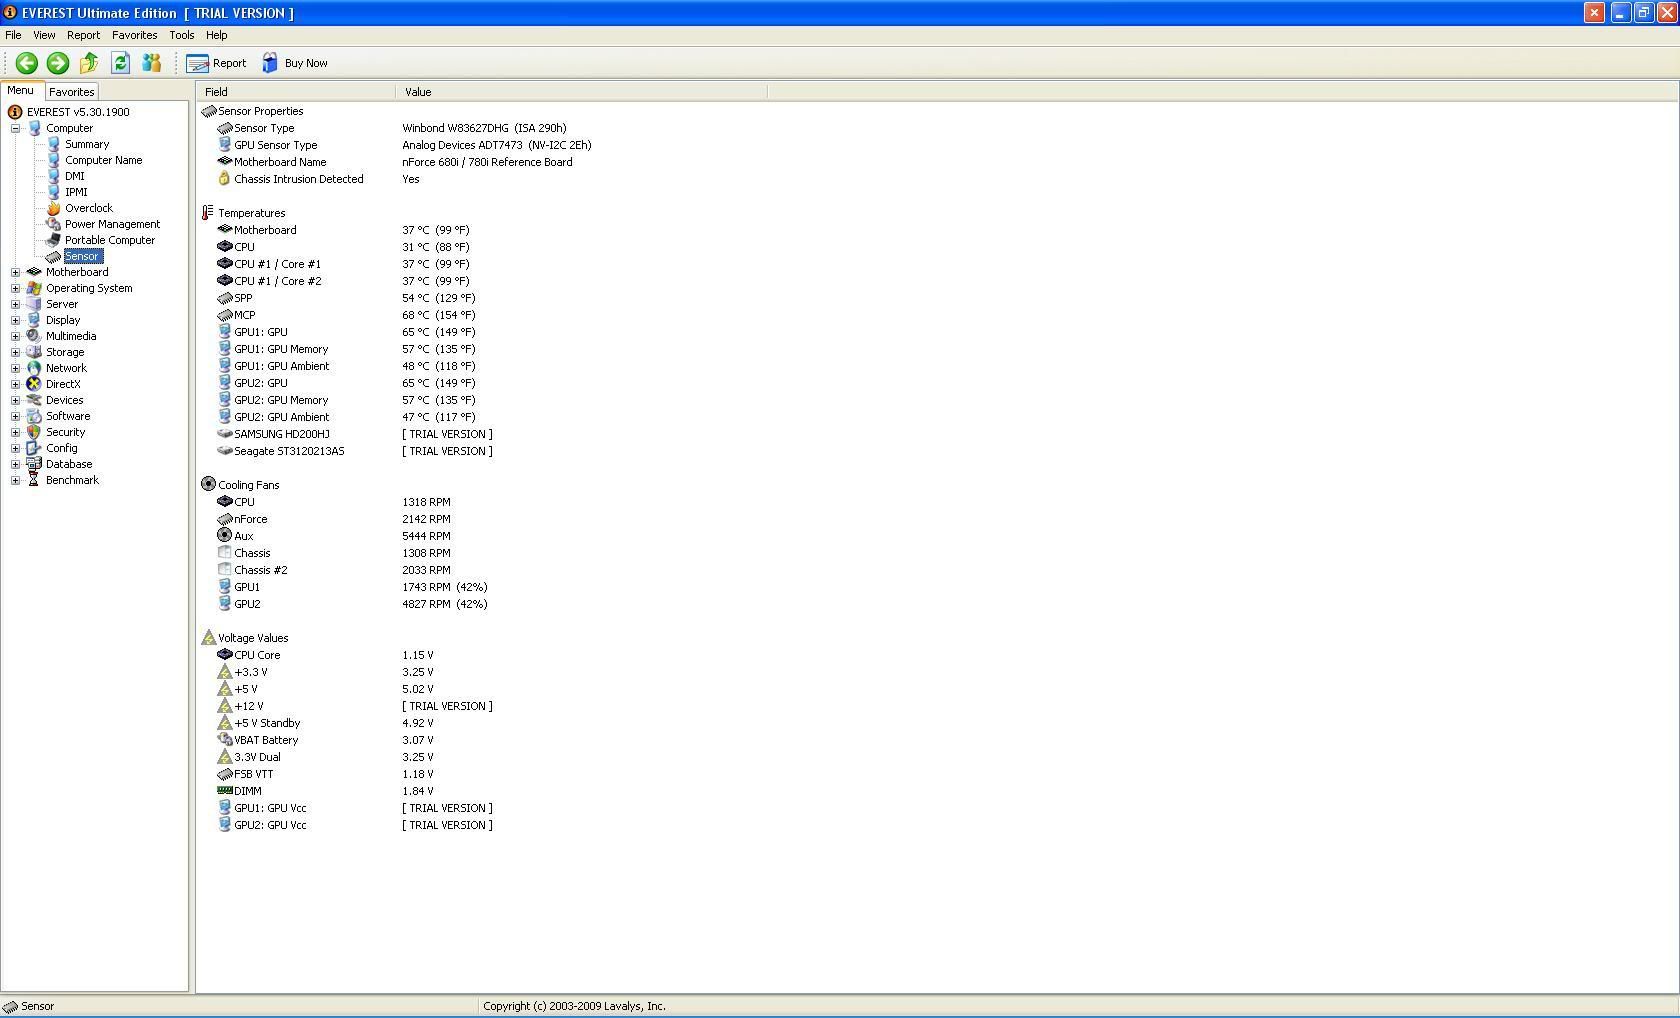Expand the Motherboard tree node
This screenshot has height=1018, width=1680.
(x=16, y=272)
